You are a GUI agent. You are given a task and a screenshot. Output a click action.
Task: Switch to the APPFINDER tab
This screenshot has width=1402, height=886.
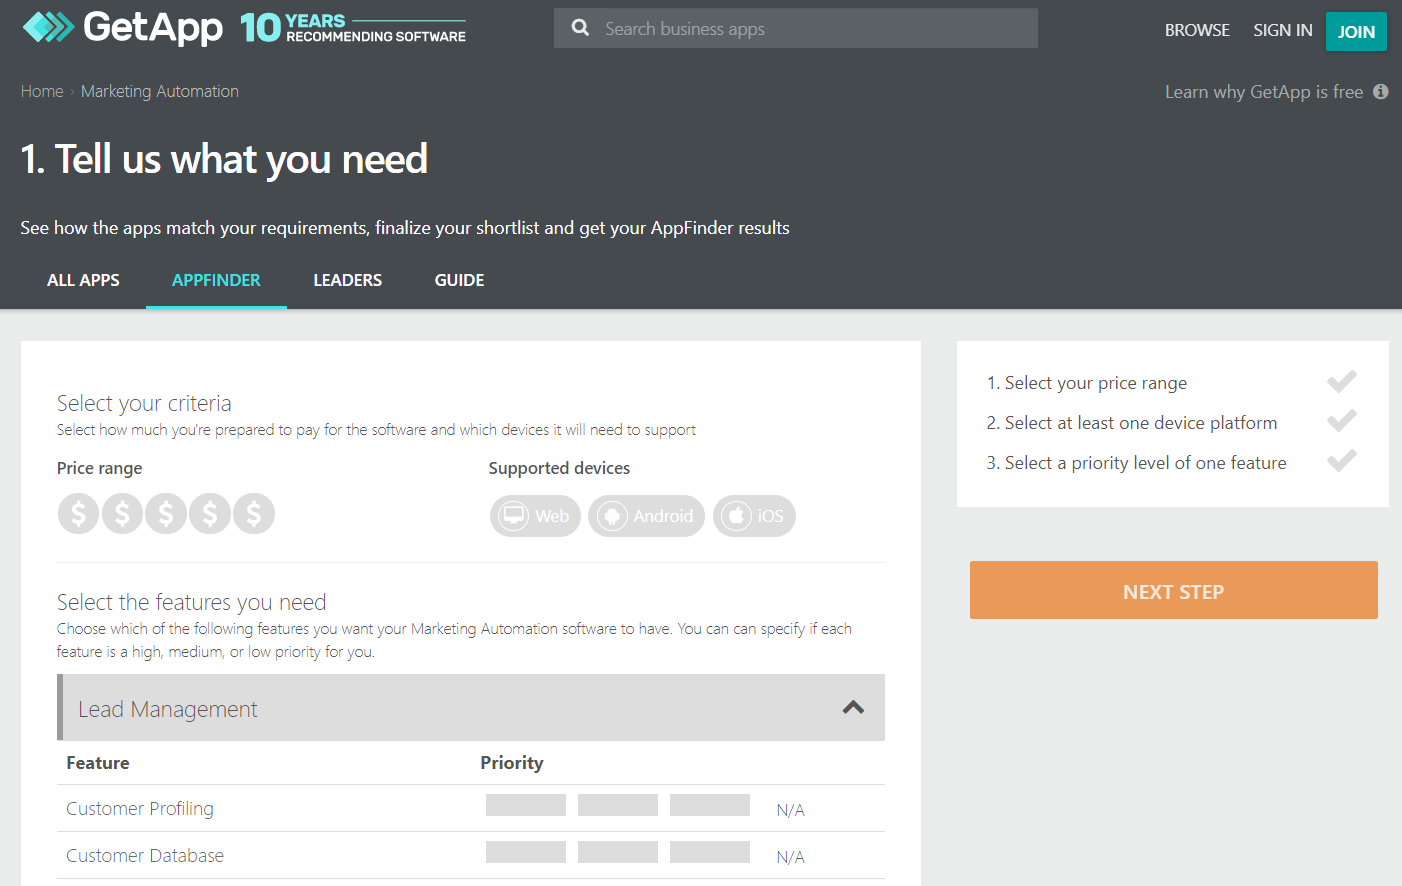[x=216, y=280]
